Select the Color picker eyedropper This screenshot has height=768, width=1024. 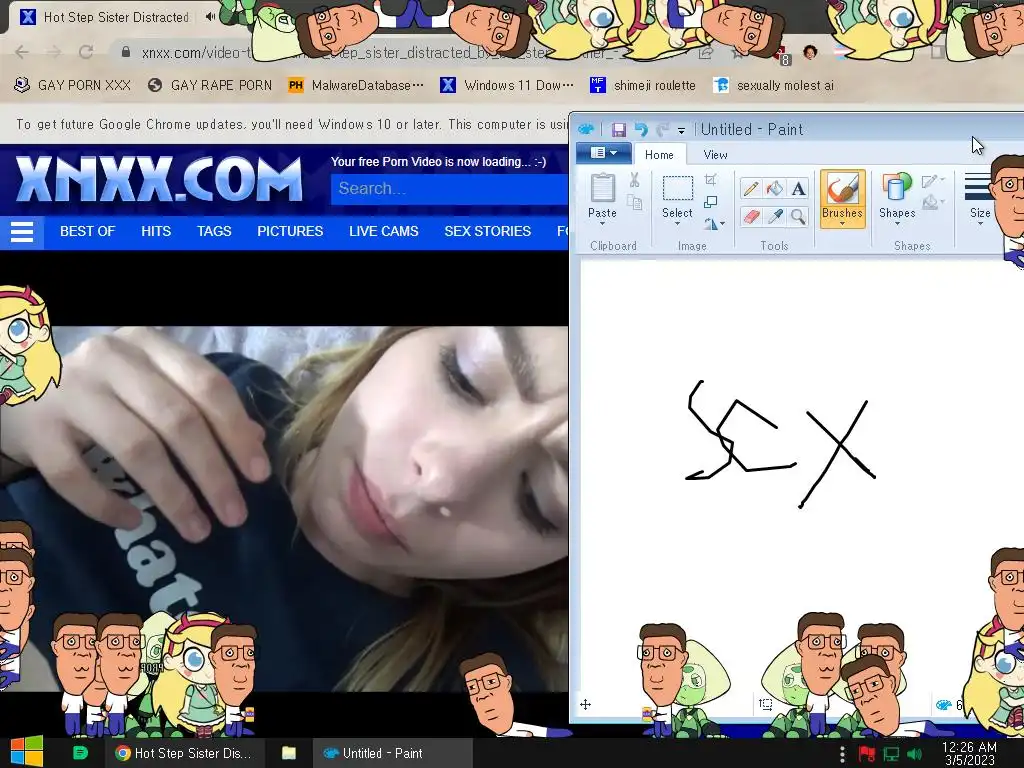click(x=775, y=216)
